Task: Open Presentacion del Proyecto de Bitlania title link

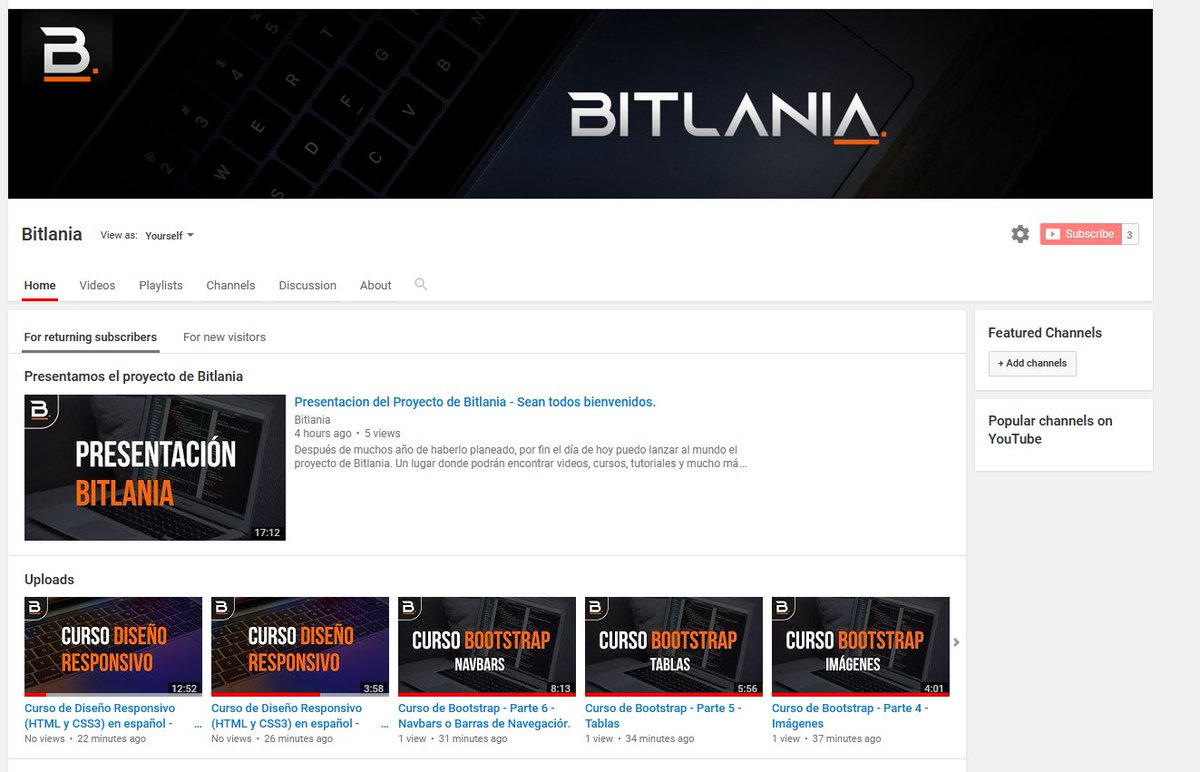Action: (x=475, y=402)
